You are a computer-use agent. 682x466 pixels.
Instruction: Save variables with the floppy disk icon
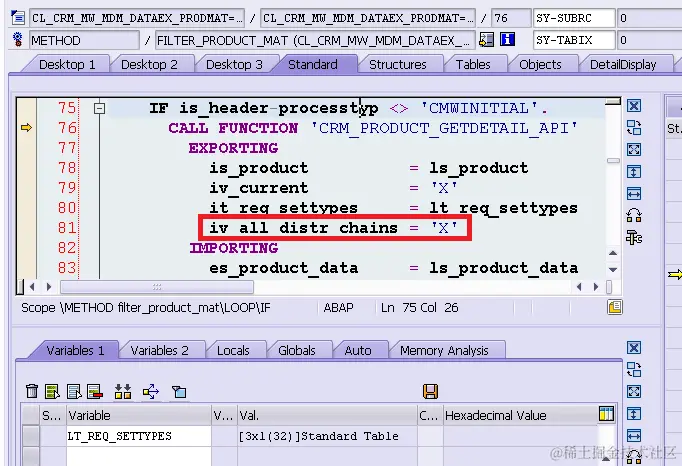430,391
